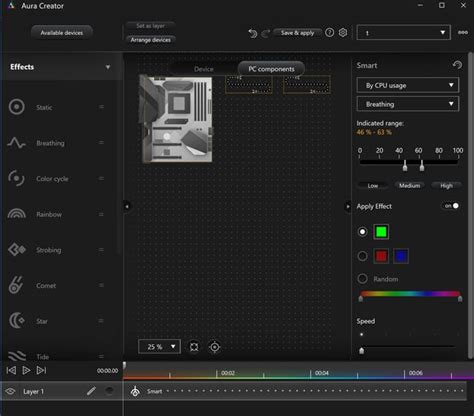Click the 00:04 timeline marker
Image resolution: width=474 pixels, height=416 pixels.
tap(321, 373)
